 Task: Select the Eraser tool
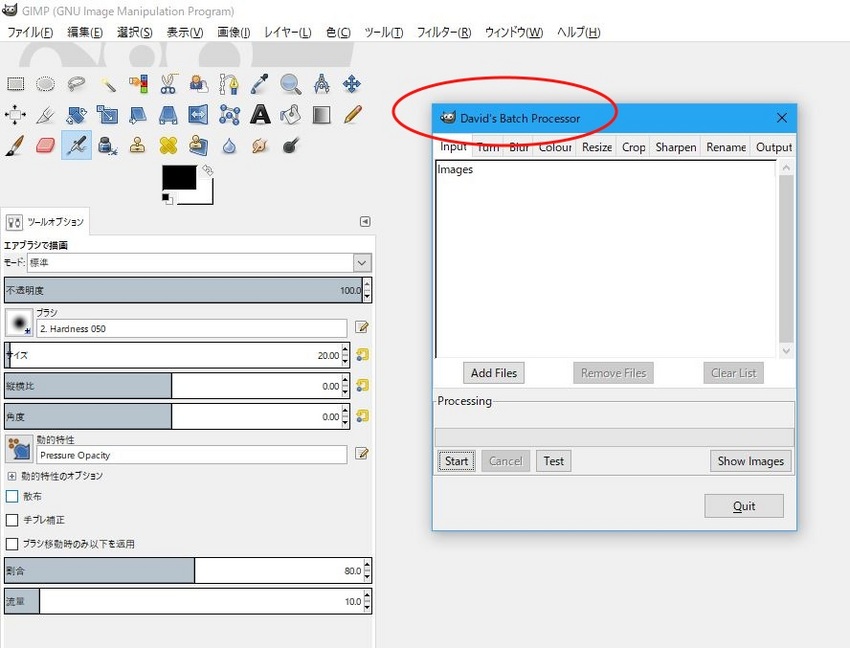coord(46,145)
